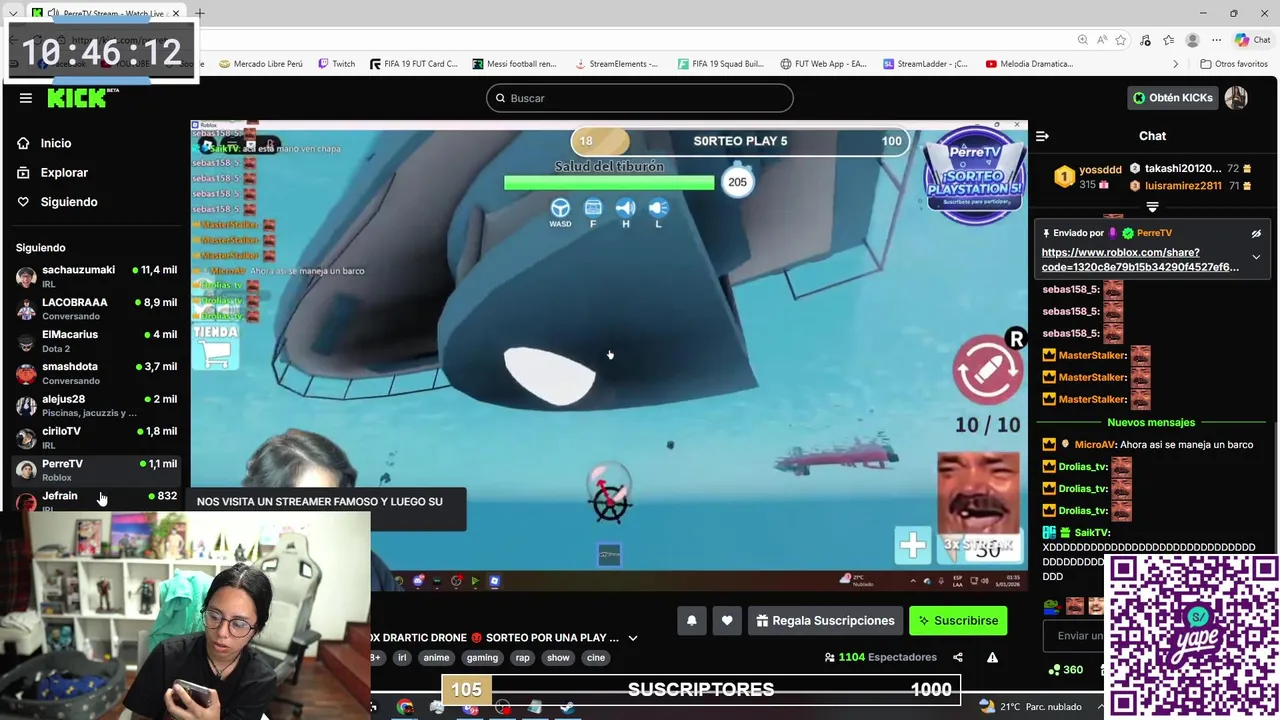
Task: Select the show tag
Action: coord(558,657)
